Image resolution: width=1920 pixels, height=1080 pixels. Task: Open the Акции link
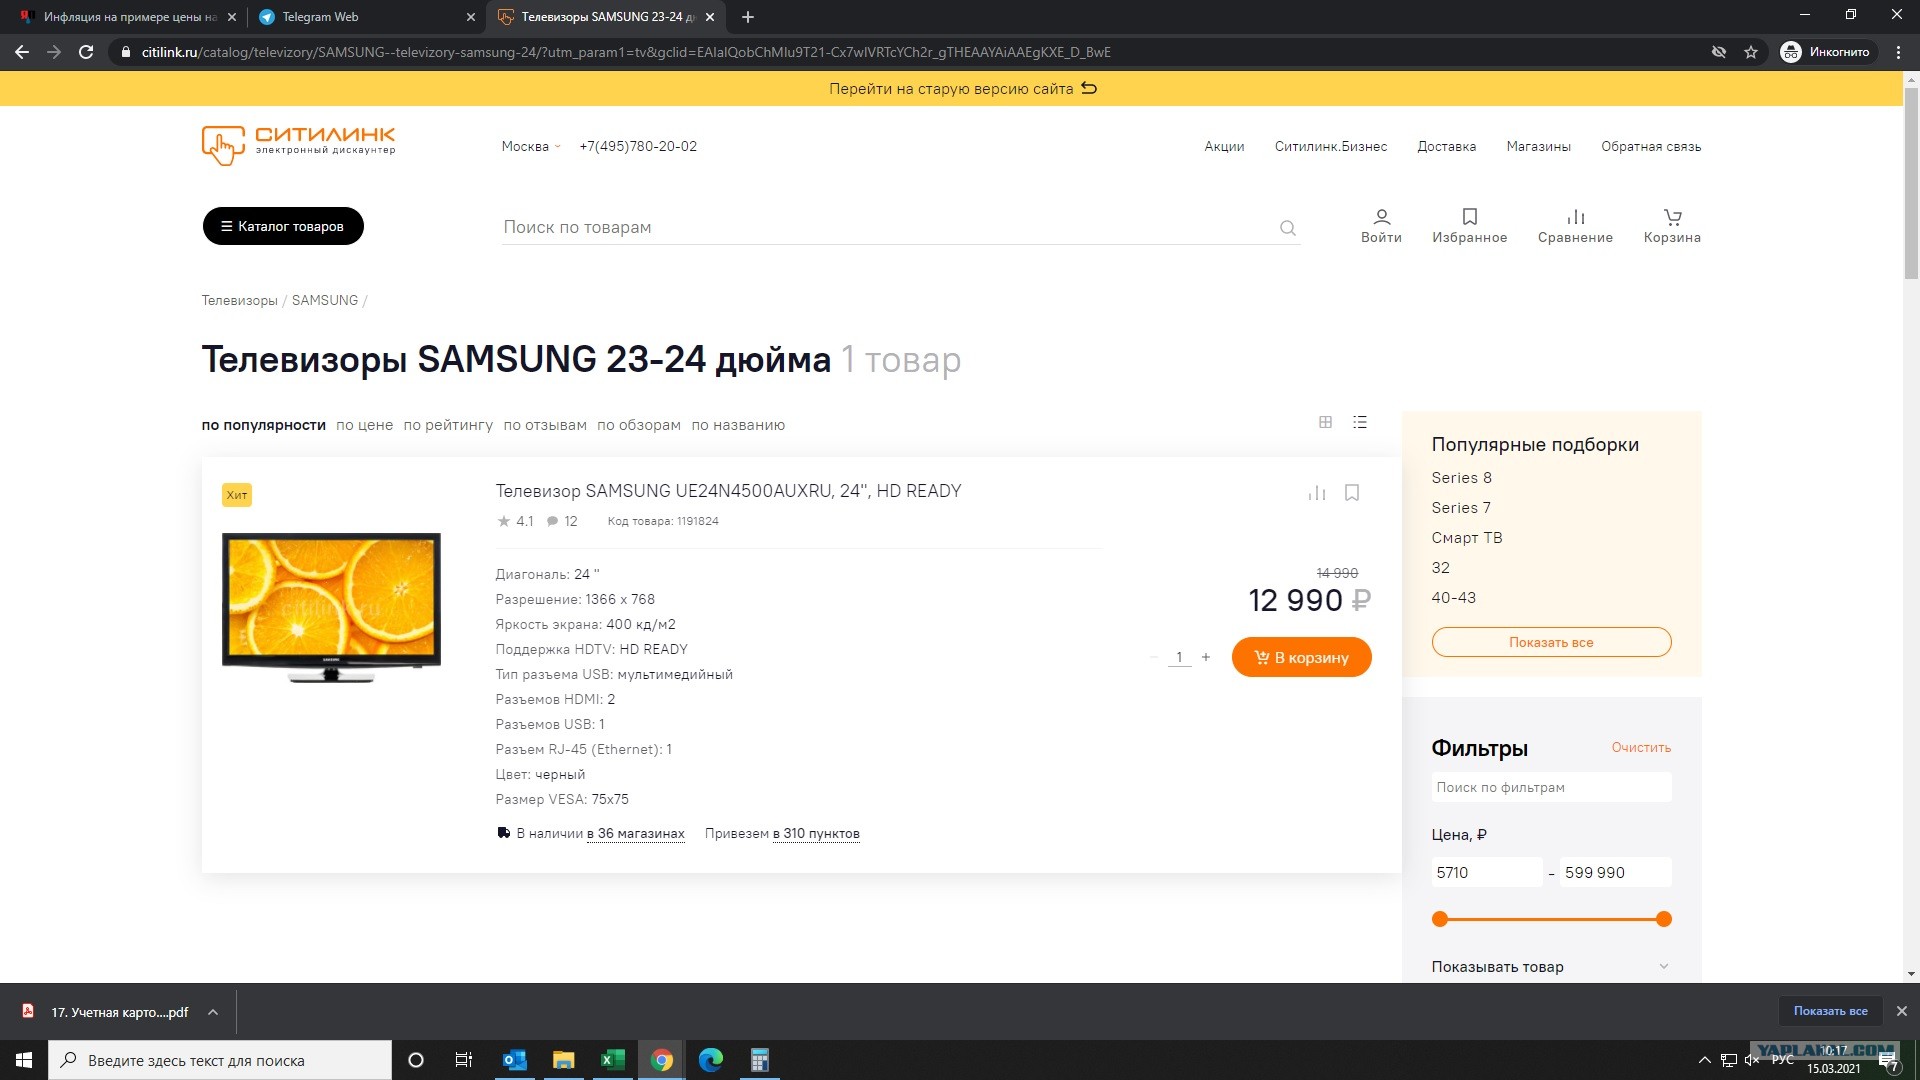click(x=1224, y=146)
